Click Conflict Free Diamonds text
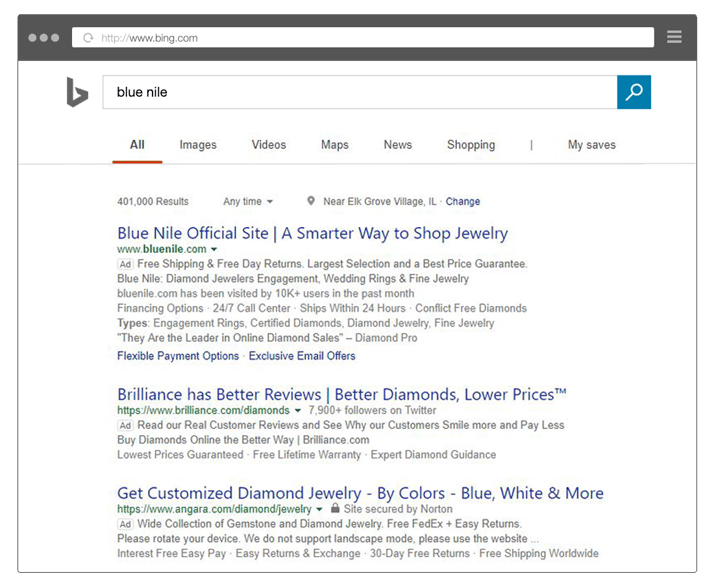 471,308
